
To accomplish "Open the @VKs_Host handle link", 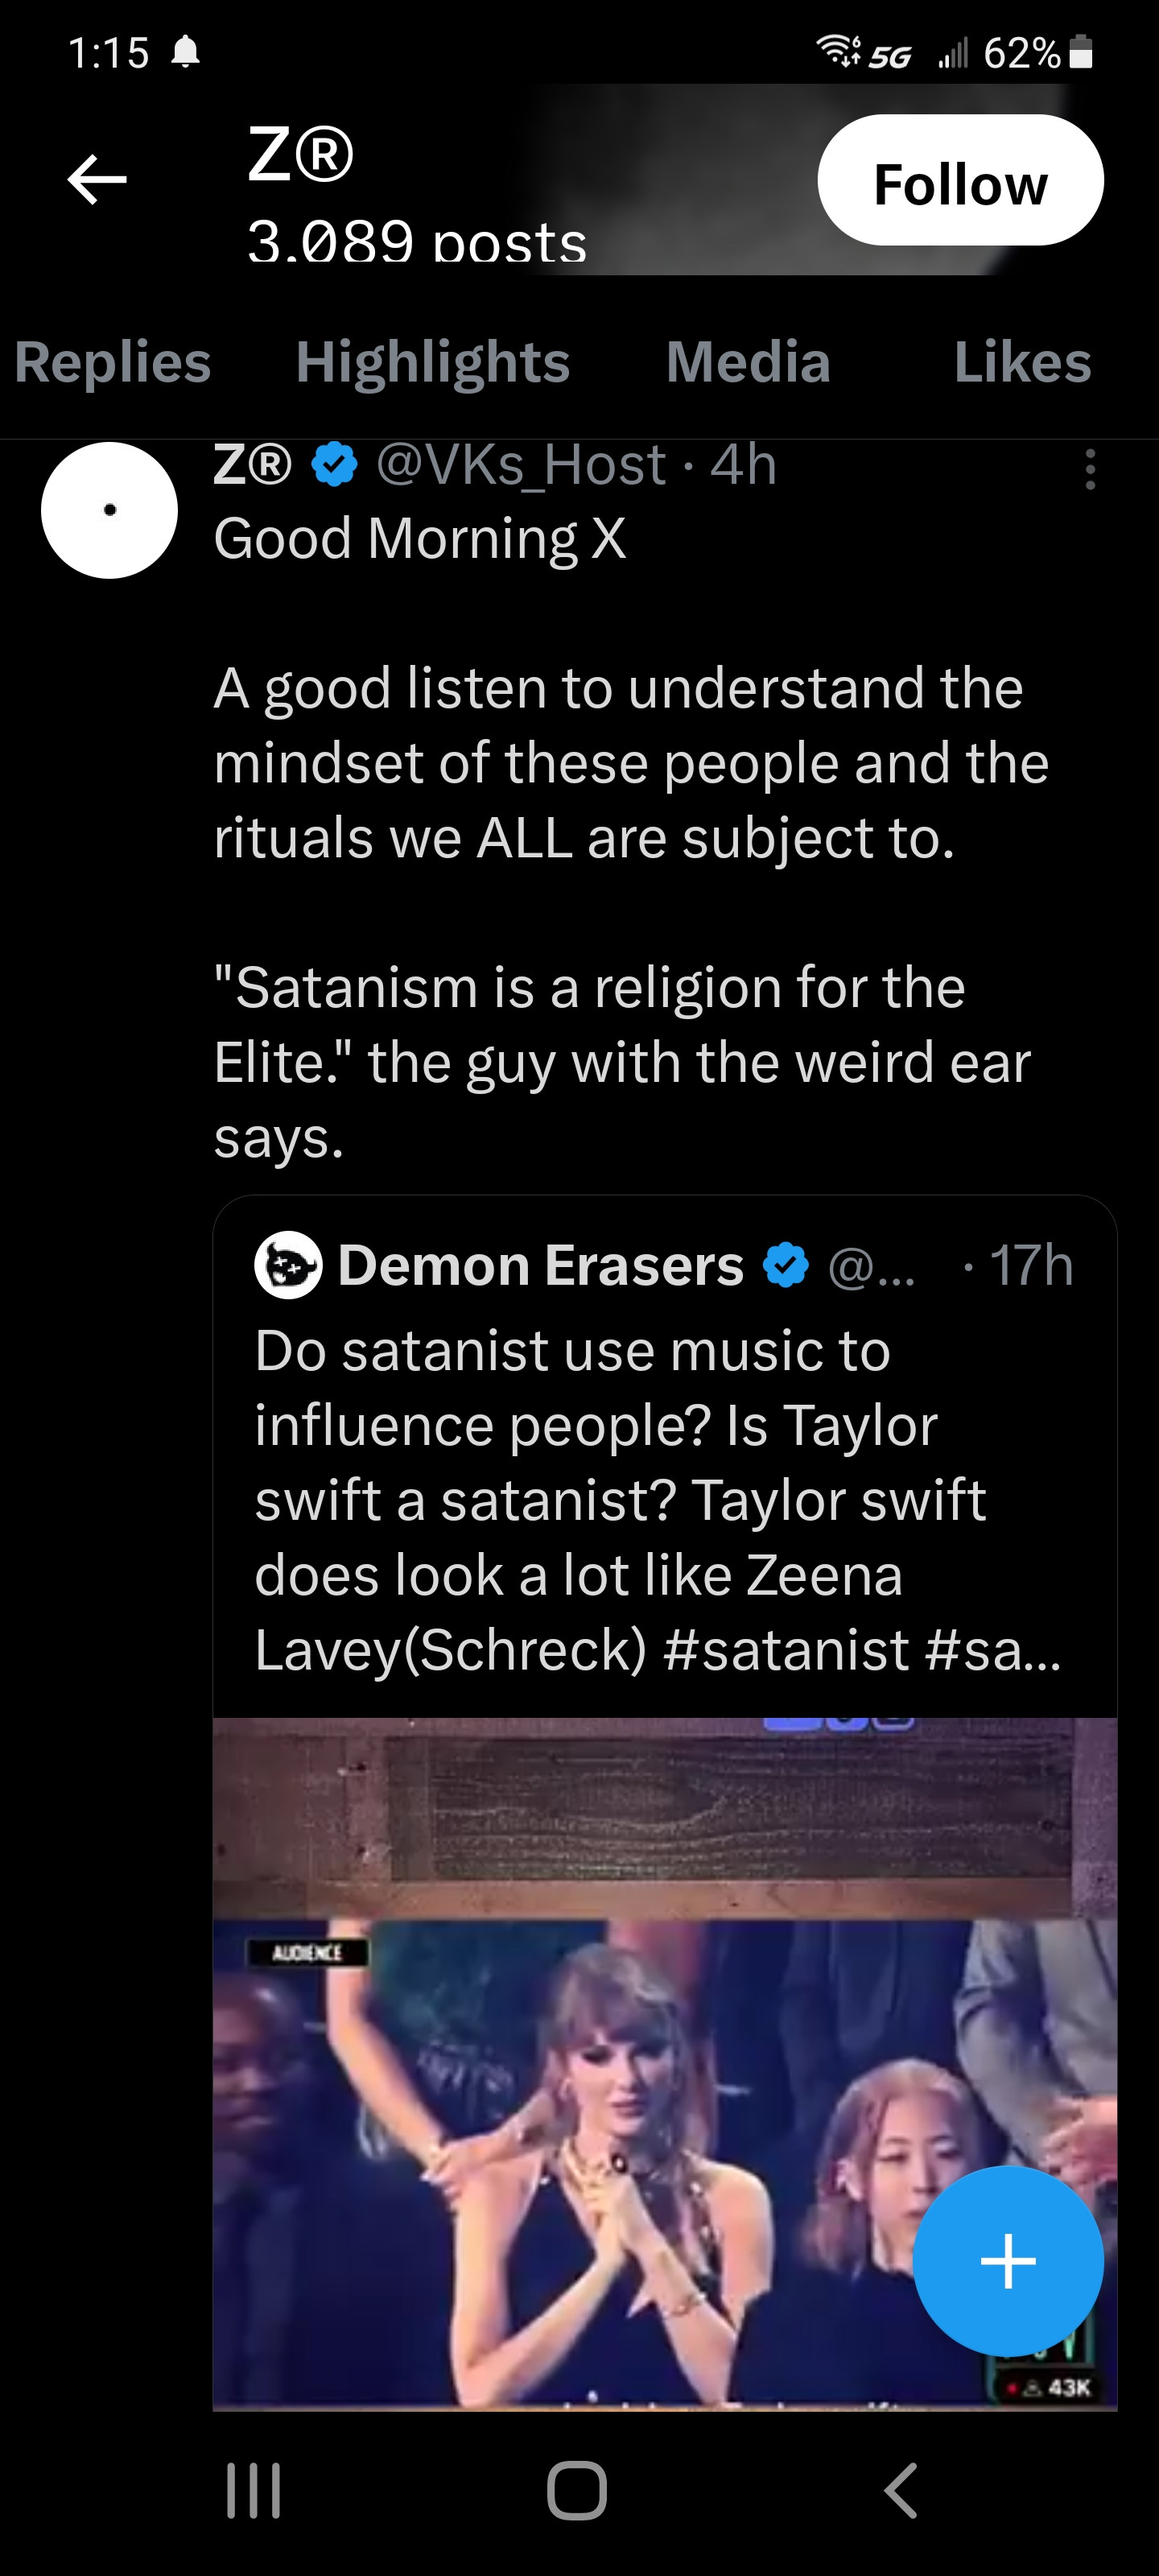I will (520, 465).
